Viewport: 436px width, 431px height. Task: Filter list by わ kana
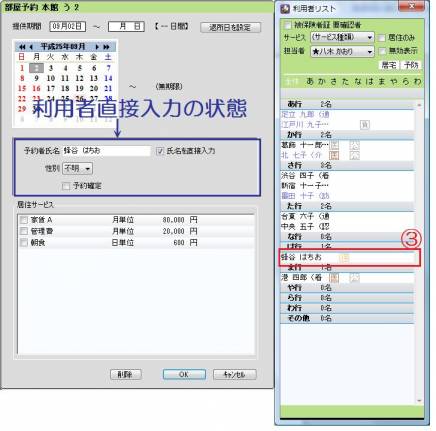(x=417, y=81)
